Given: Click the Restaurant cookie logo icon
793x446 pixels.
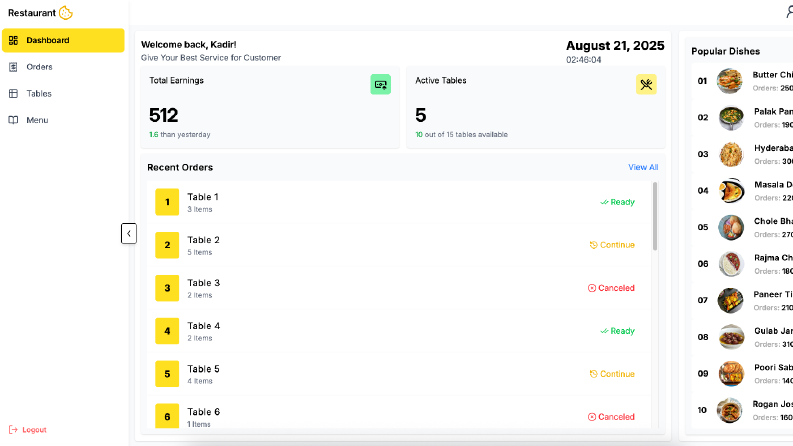Looking at the screenshot, I should click(66, 13).
